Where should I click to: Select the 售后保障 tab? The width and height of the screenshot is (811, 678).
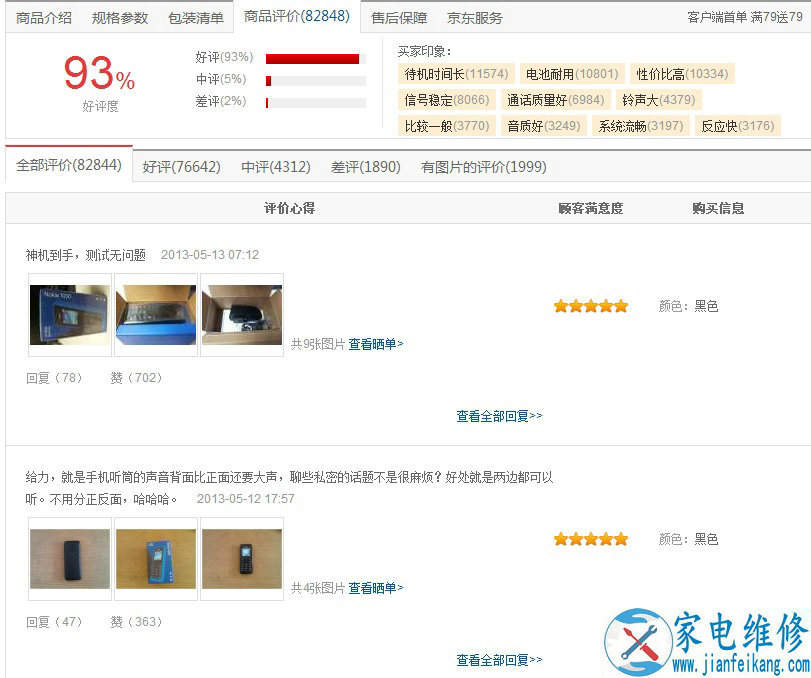point(399,18)
